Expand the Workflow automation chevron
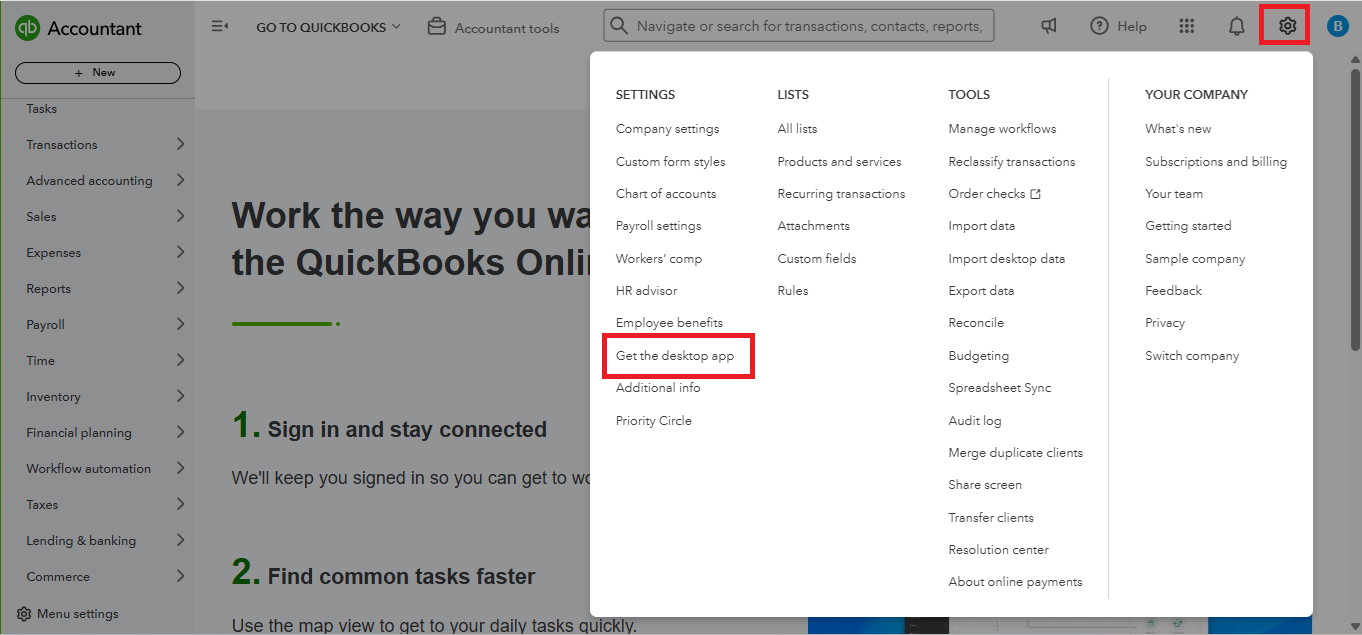 coord(180,468)
